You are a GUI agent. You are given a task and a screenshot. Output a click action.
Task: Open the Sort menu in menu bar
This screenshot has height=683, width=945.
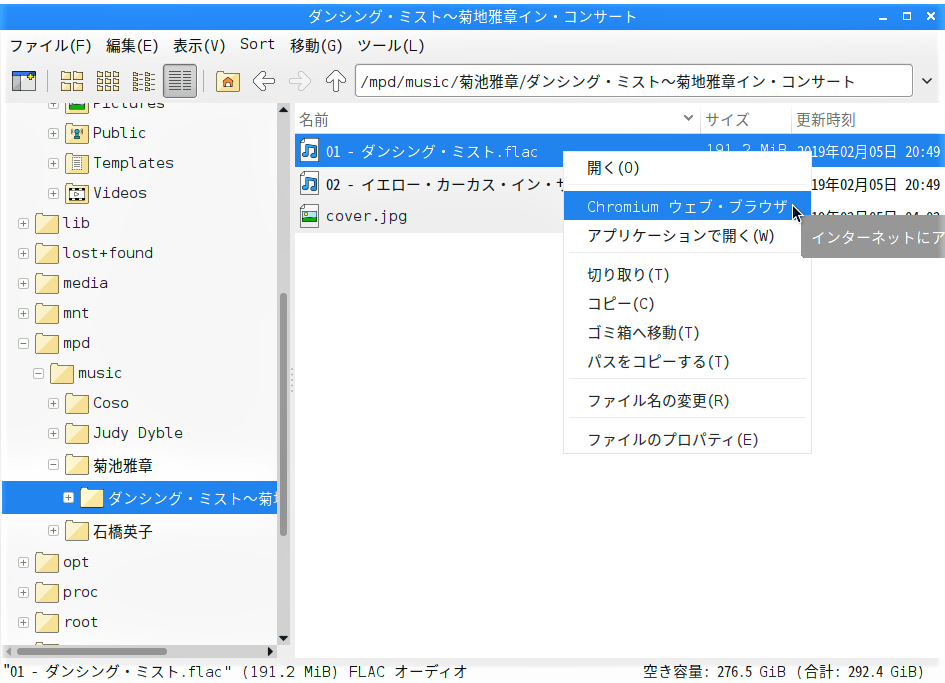[x=257, y=45]
